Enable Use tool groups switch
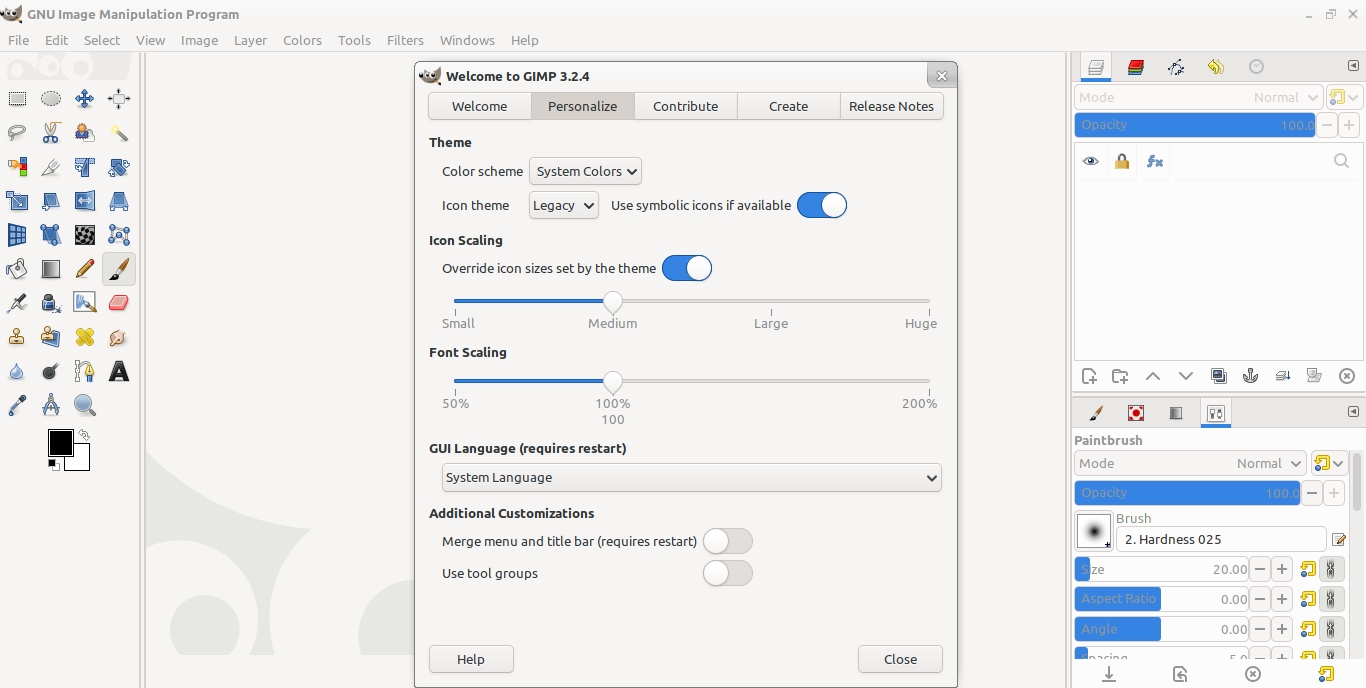 coord(728,573)
